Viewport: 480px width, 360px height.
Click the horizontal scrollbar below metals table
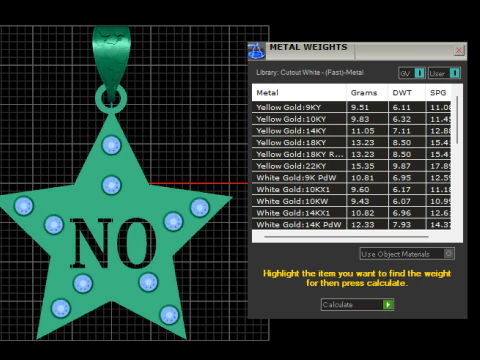pos(346,237)
